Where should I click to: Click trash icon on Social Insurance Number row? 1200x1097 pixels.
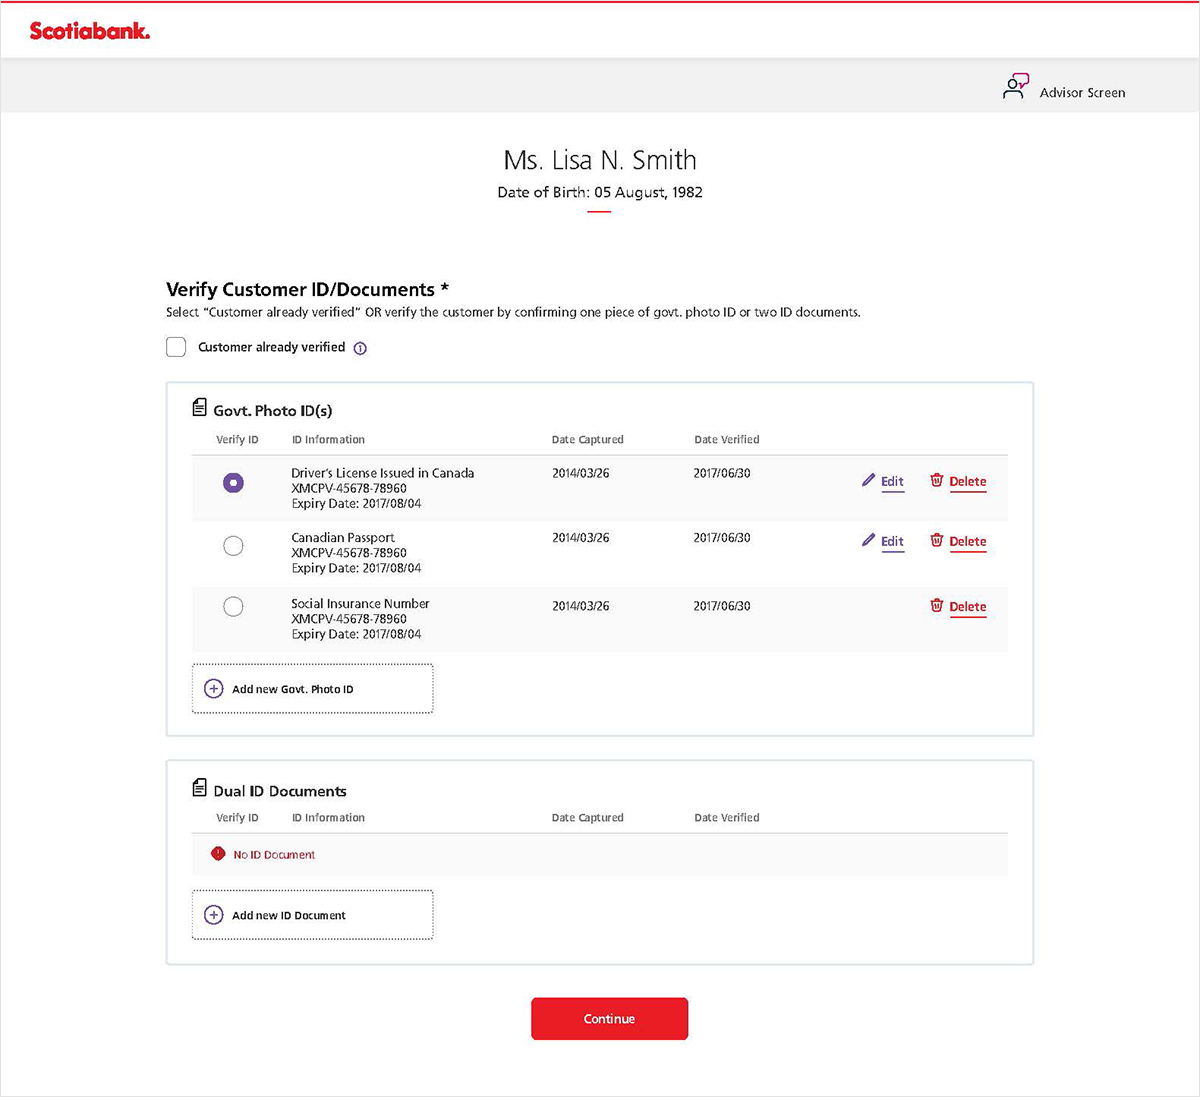(937, 605)
